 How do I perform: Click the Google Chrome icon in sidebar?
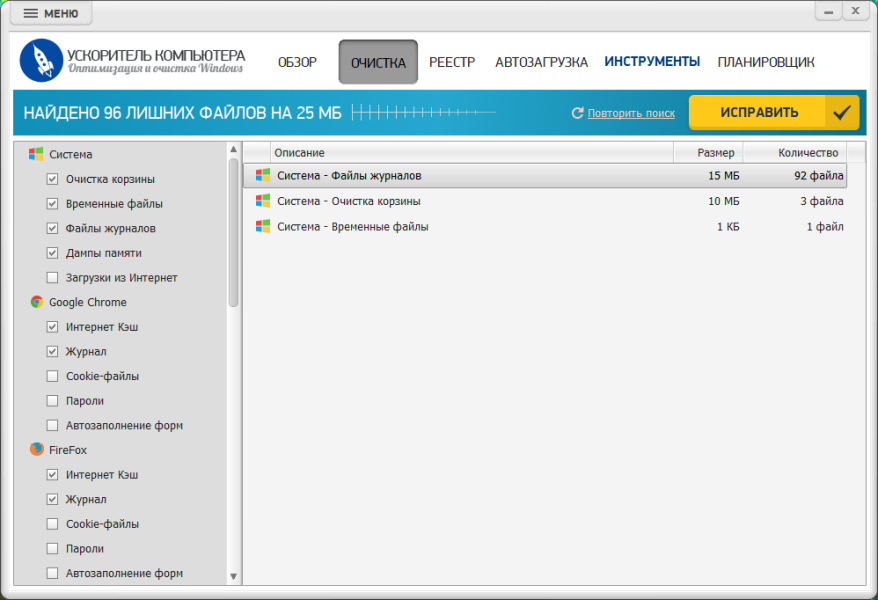point(36,302)
